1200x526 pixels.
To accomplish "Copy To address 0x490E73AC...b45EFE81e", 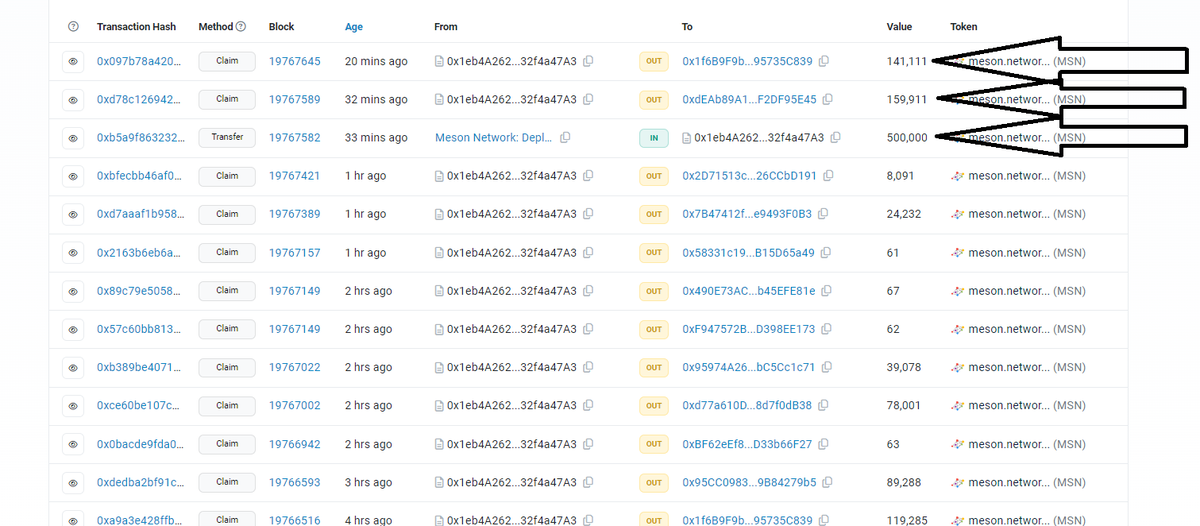I will 828,290.
